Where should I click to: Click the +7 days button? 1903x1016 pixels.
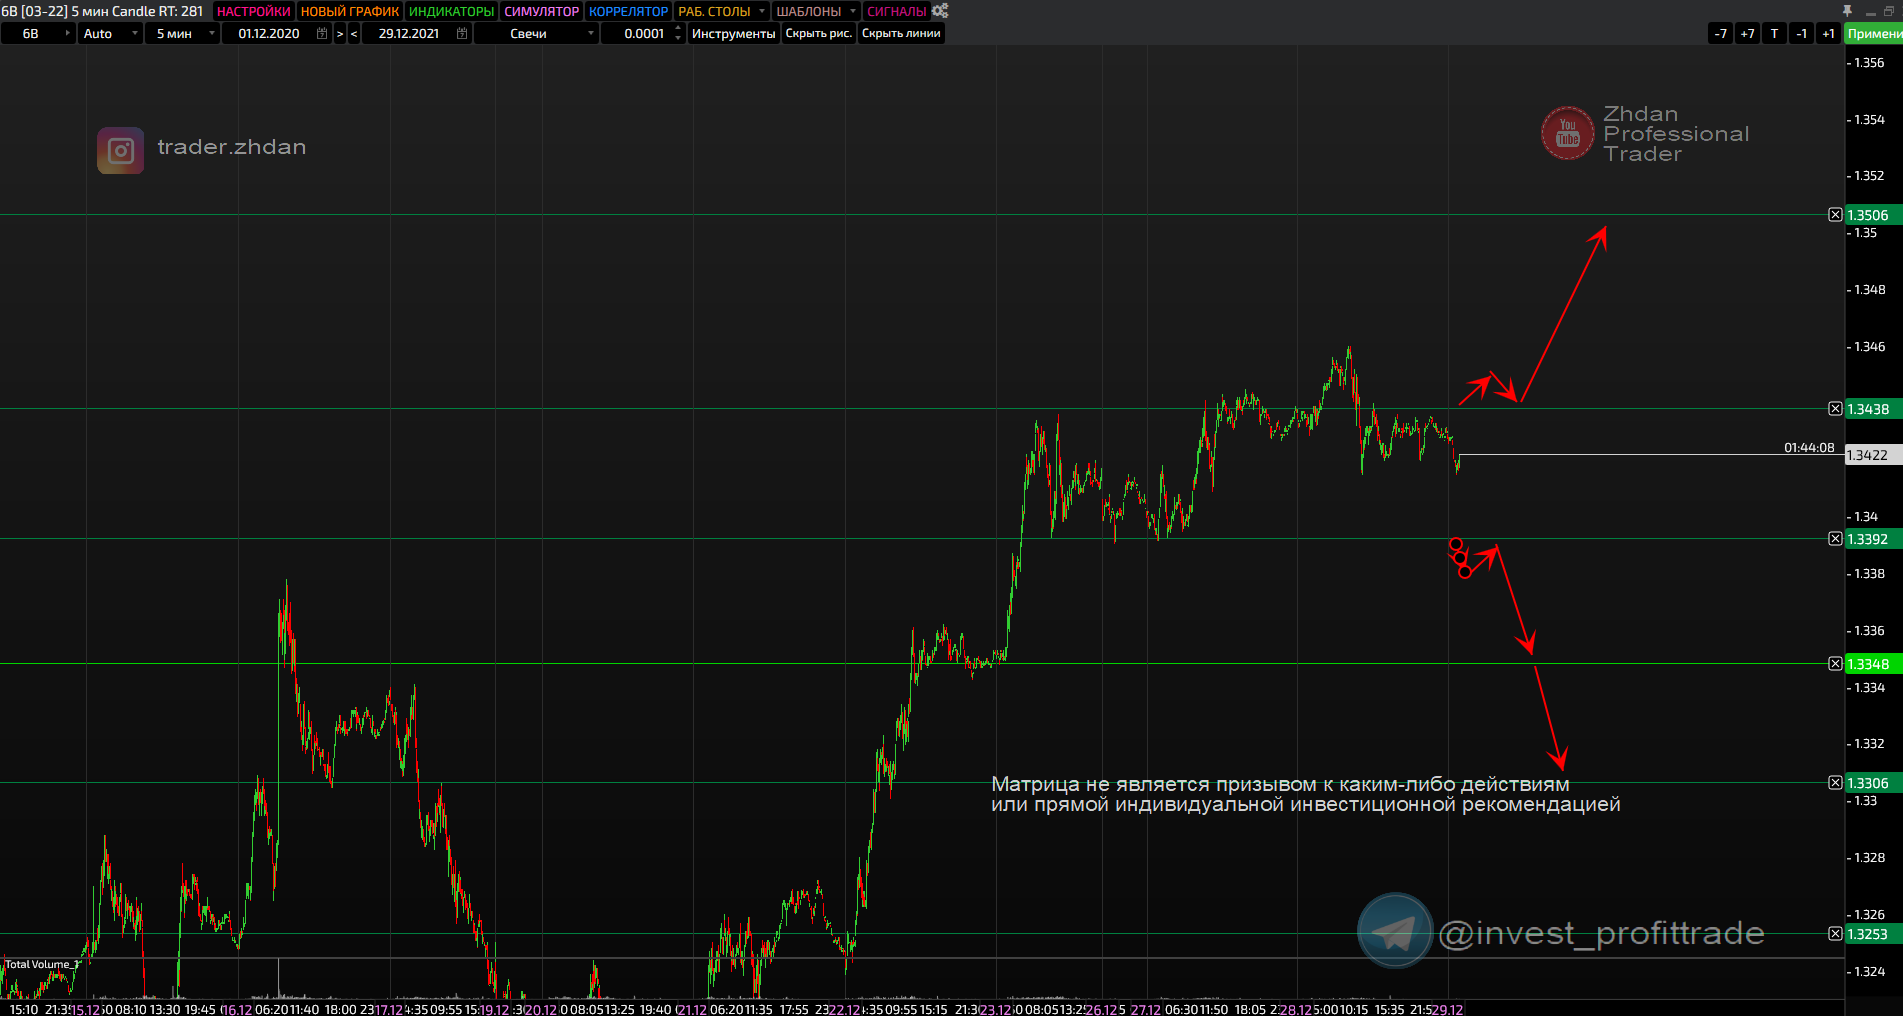click(x=1747, y=33)
